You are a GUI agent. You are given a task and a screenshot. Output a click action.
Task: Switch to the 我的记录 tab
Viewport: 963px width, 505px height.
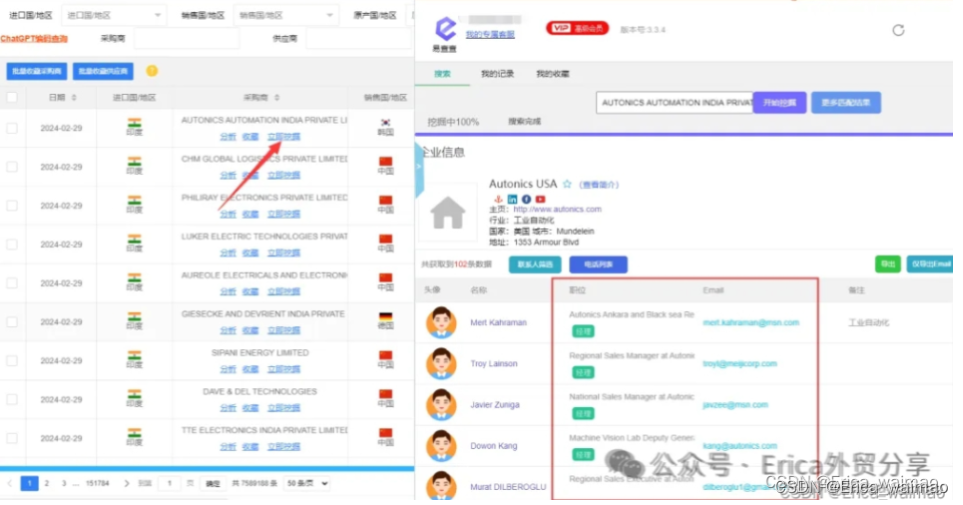click(497, 74)
